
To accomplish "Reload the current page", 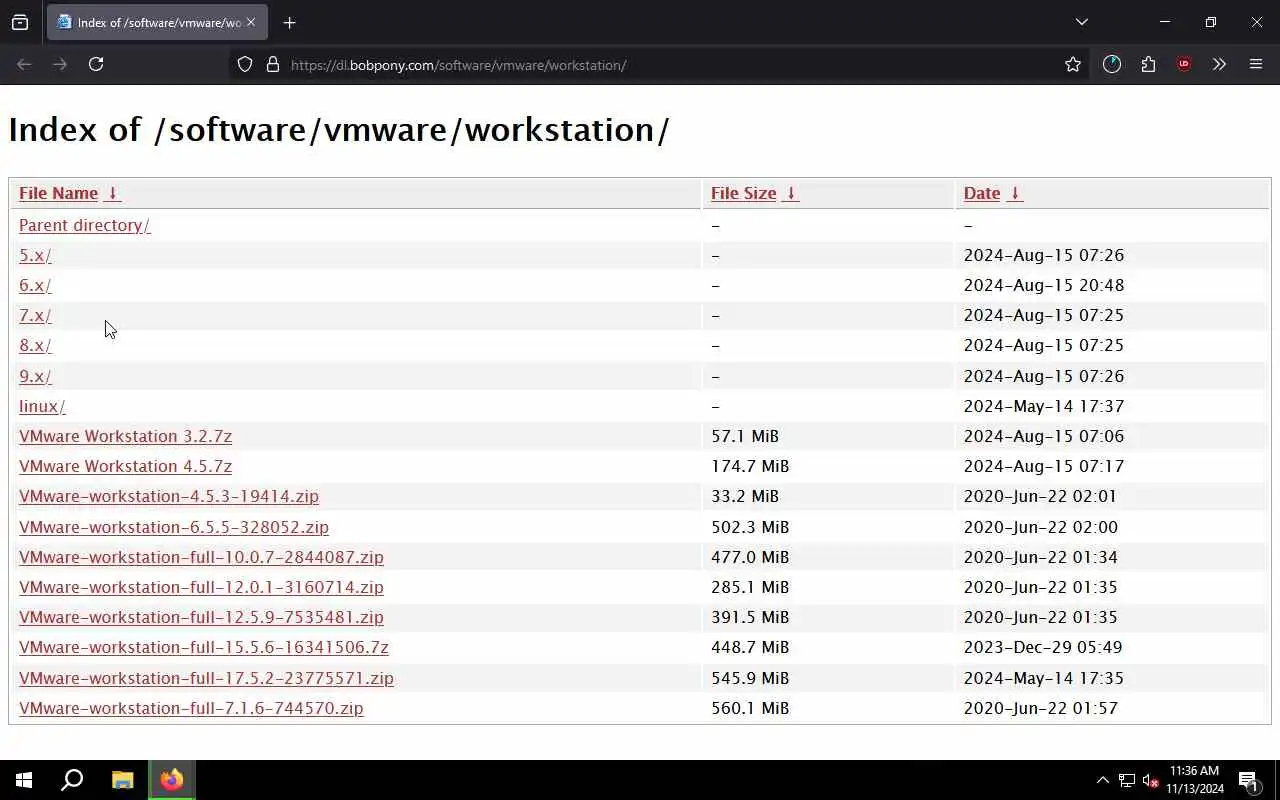I will click(x=96, y=64).
